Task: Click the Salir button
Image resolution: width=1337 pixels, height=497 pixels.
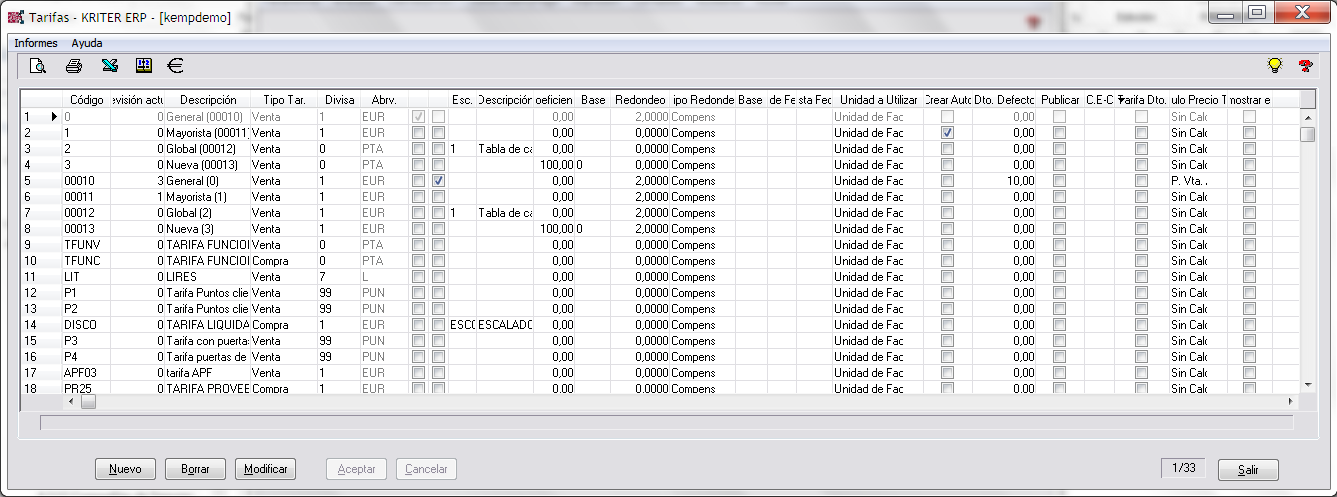Action: (1247, 470)
